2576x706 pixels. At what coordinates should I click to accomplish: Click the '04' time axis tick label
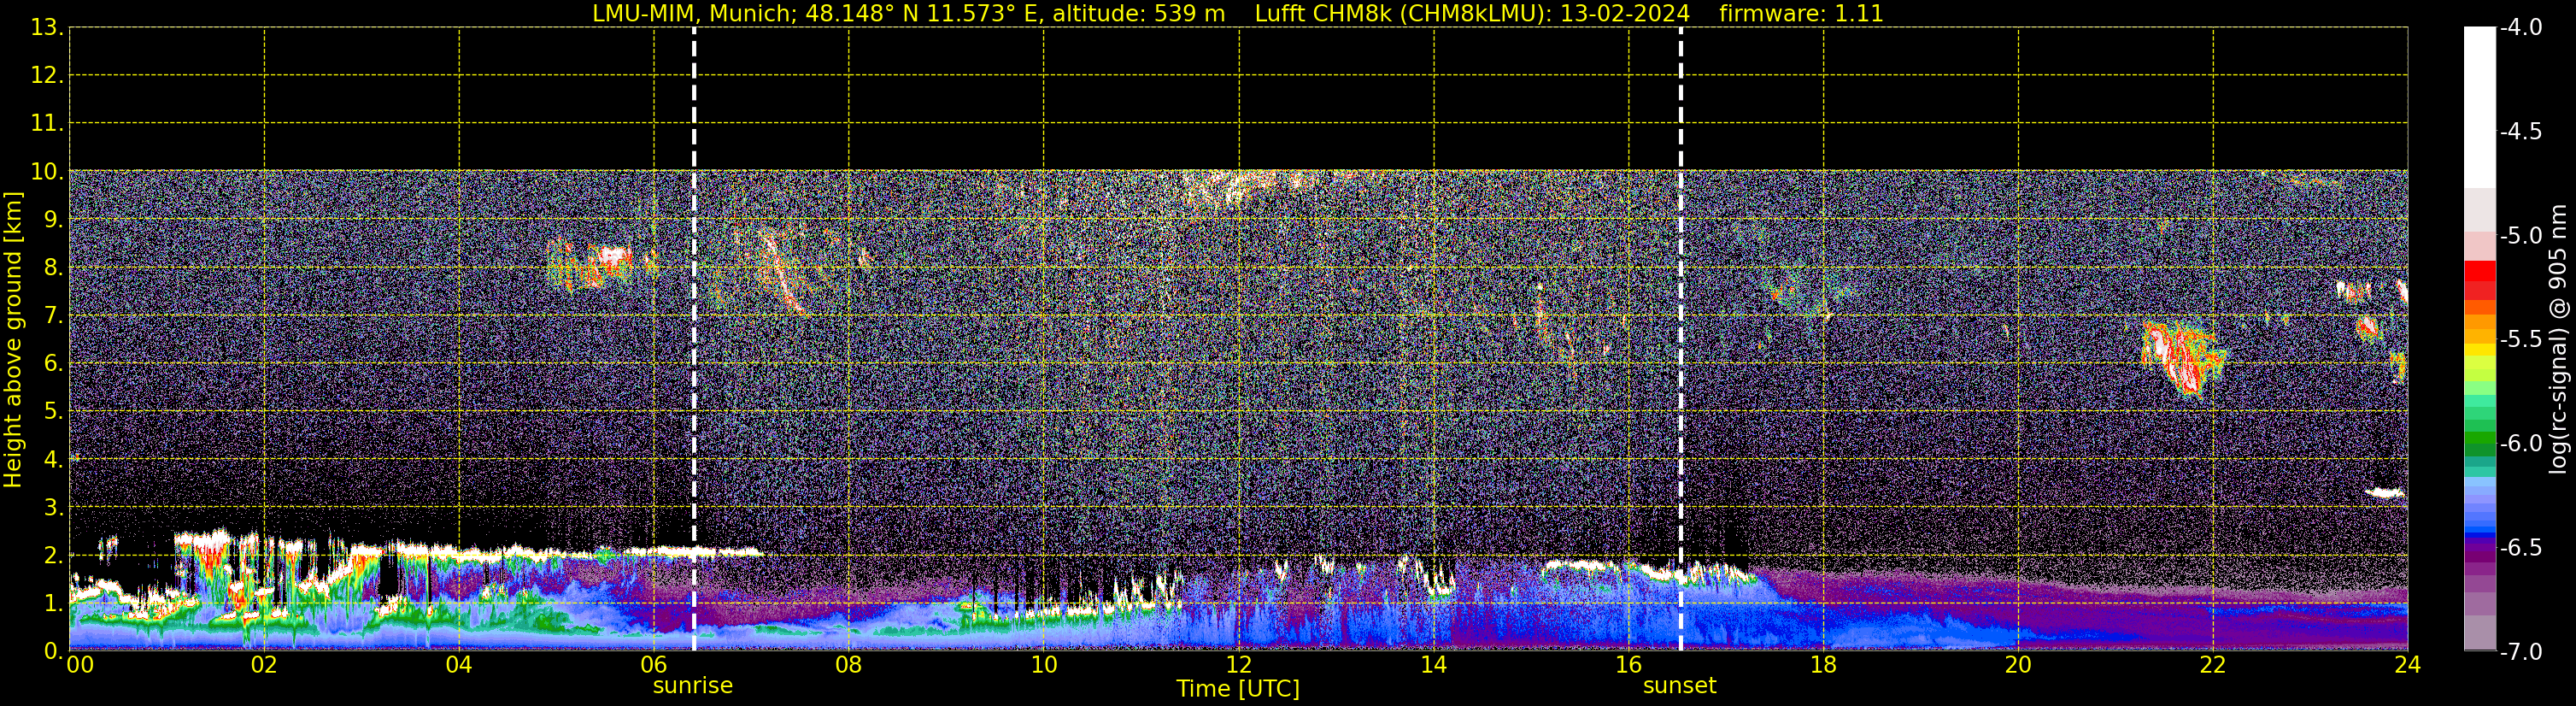(459, 665)
